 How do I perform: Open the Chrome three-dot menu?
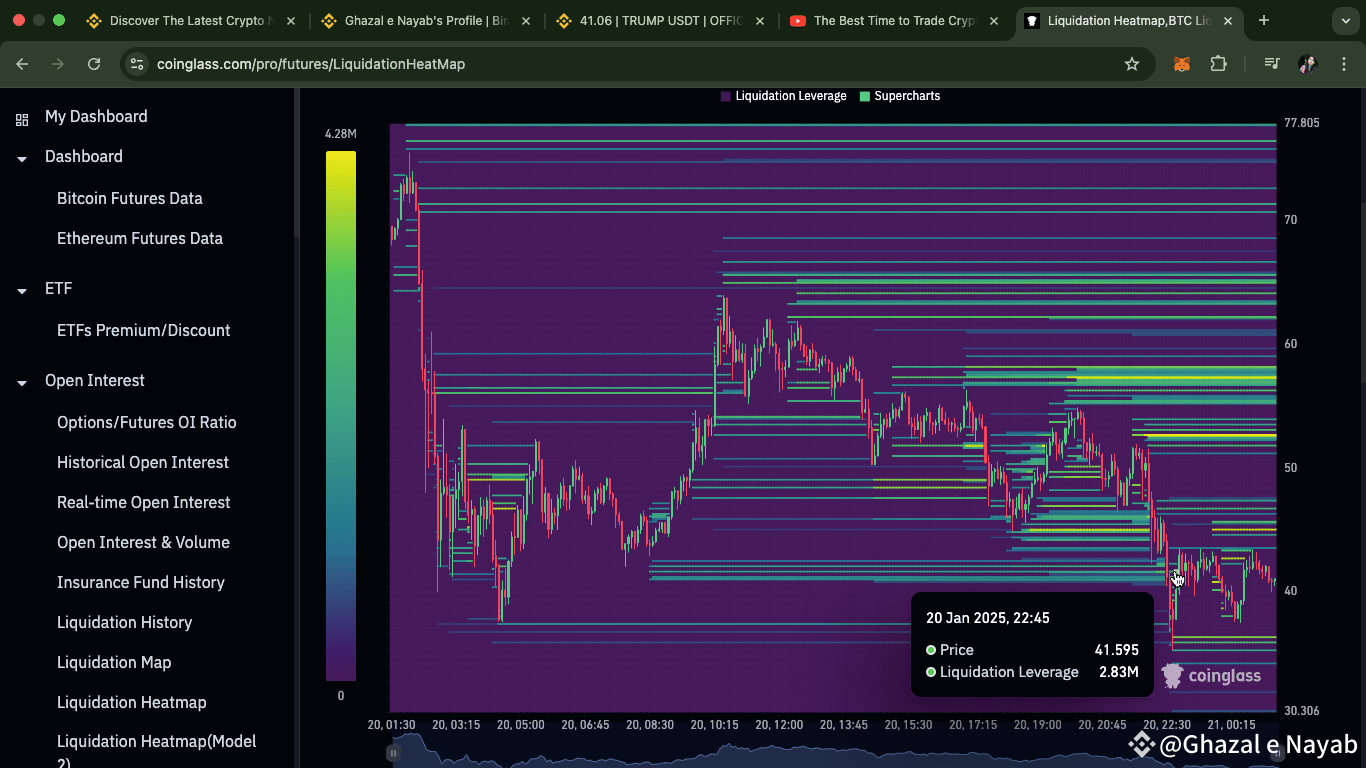[1343, 64]
